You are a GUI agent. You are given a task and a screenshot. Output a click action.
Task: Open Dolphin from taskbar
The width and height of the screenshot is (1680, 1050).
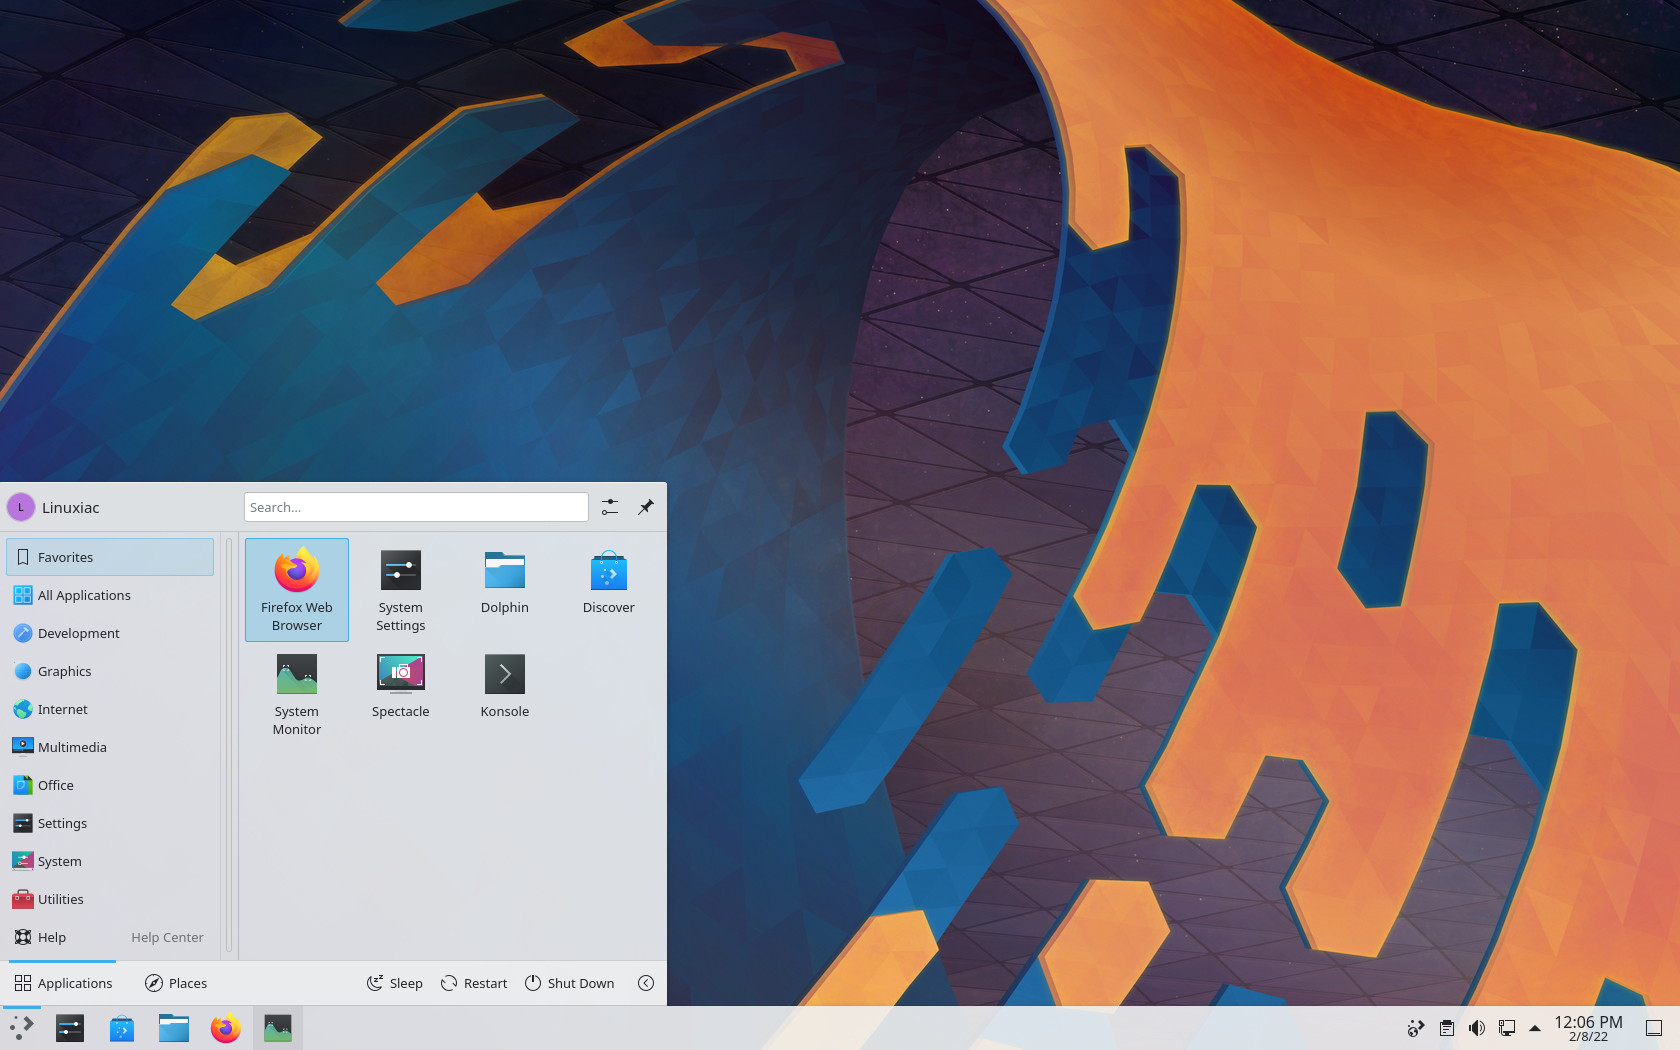[x=174, y=1028]
